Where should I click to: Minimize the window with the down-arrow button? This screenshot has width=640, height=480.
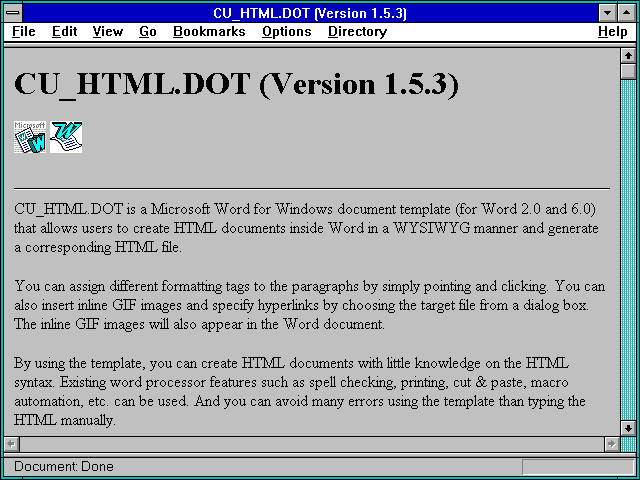(607, 13)
